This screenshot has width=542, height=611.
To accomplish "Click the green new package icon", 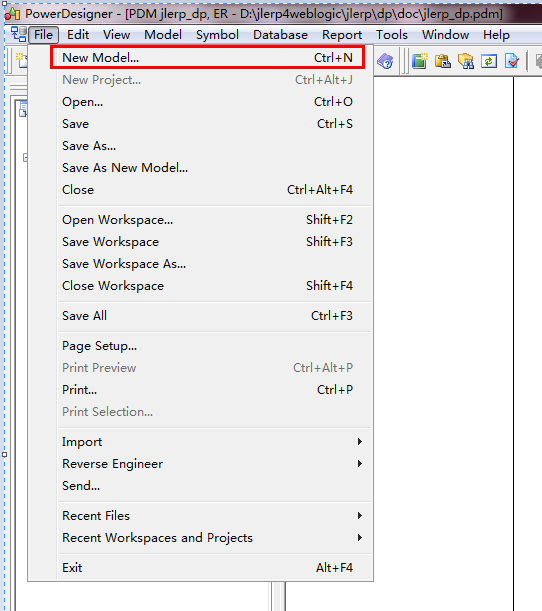I will coord(420,61).
